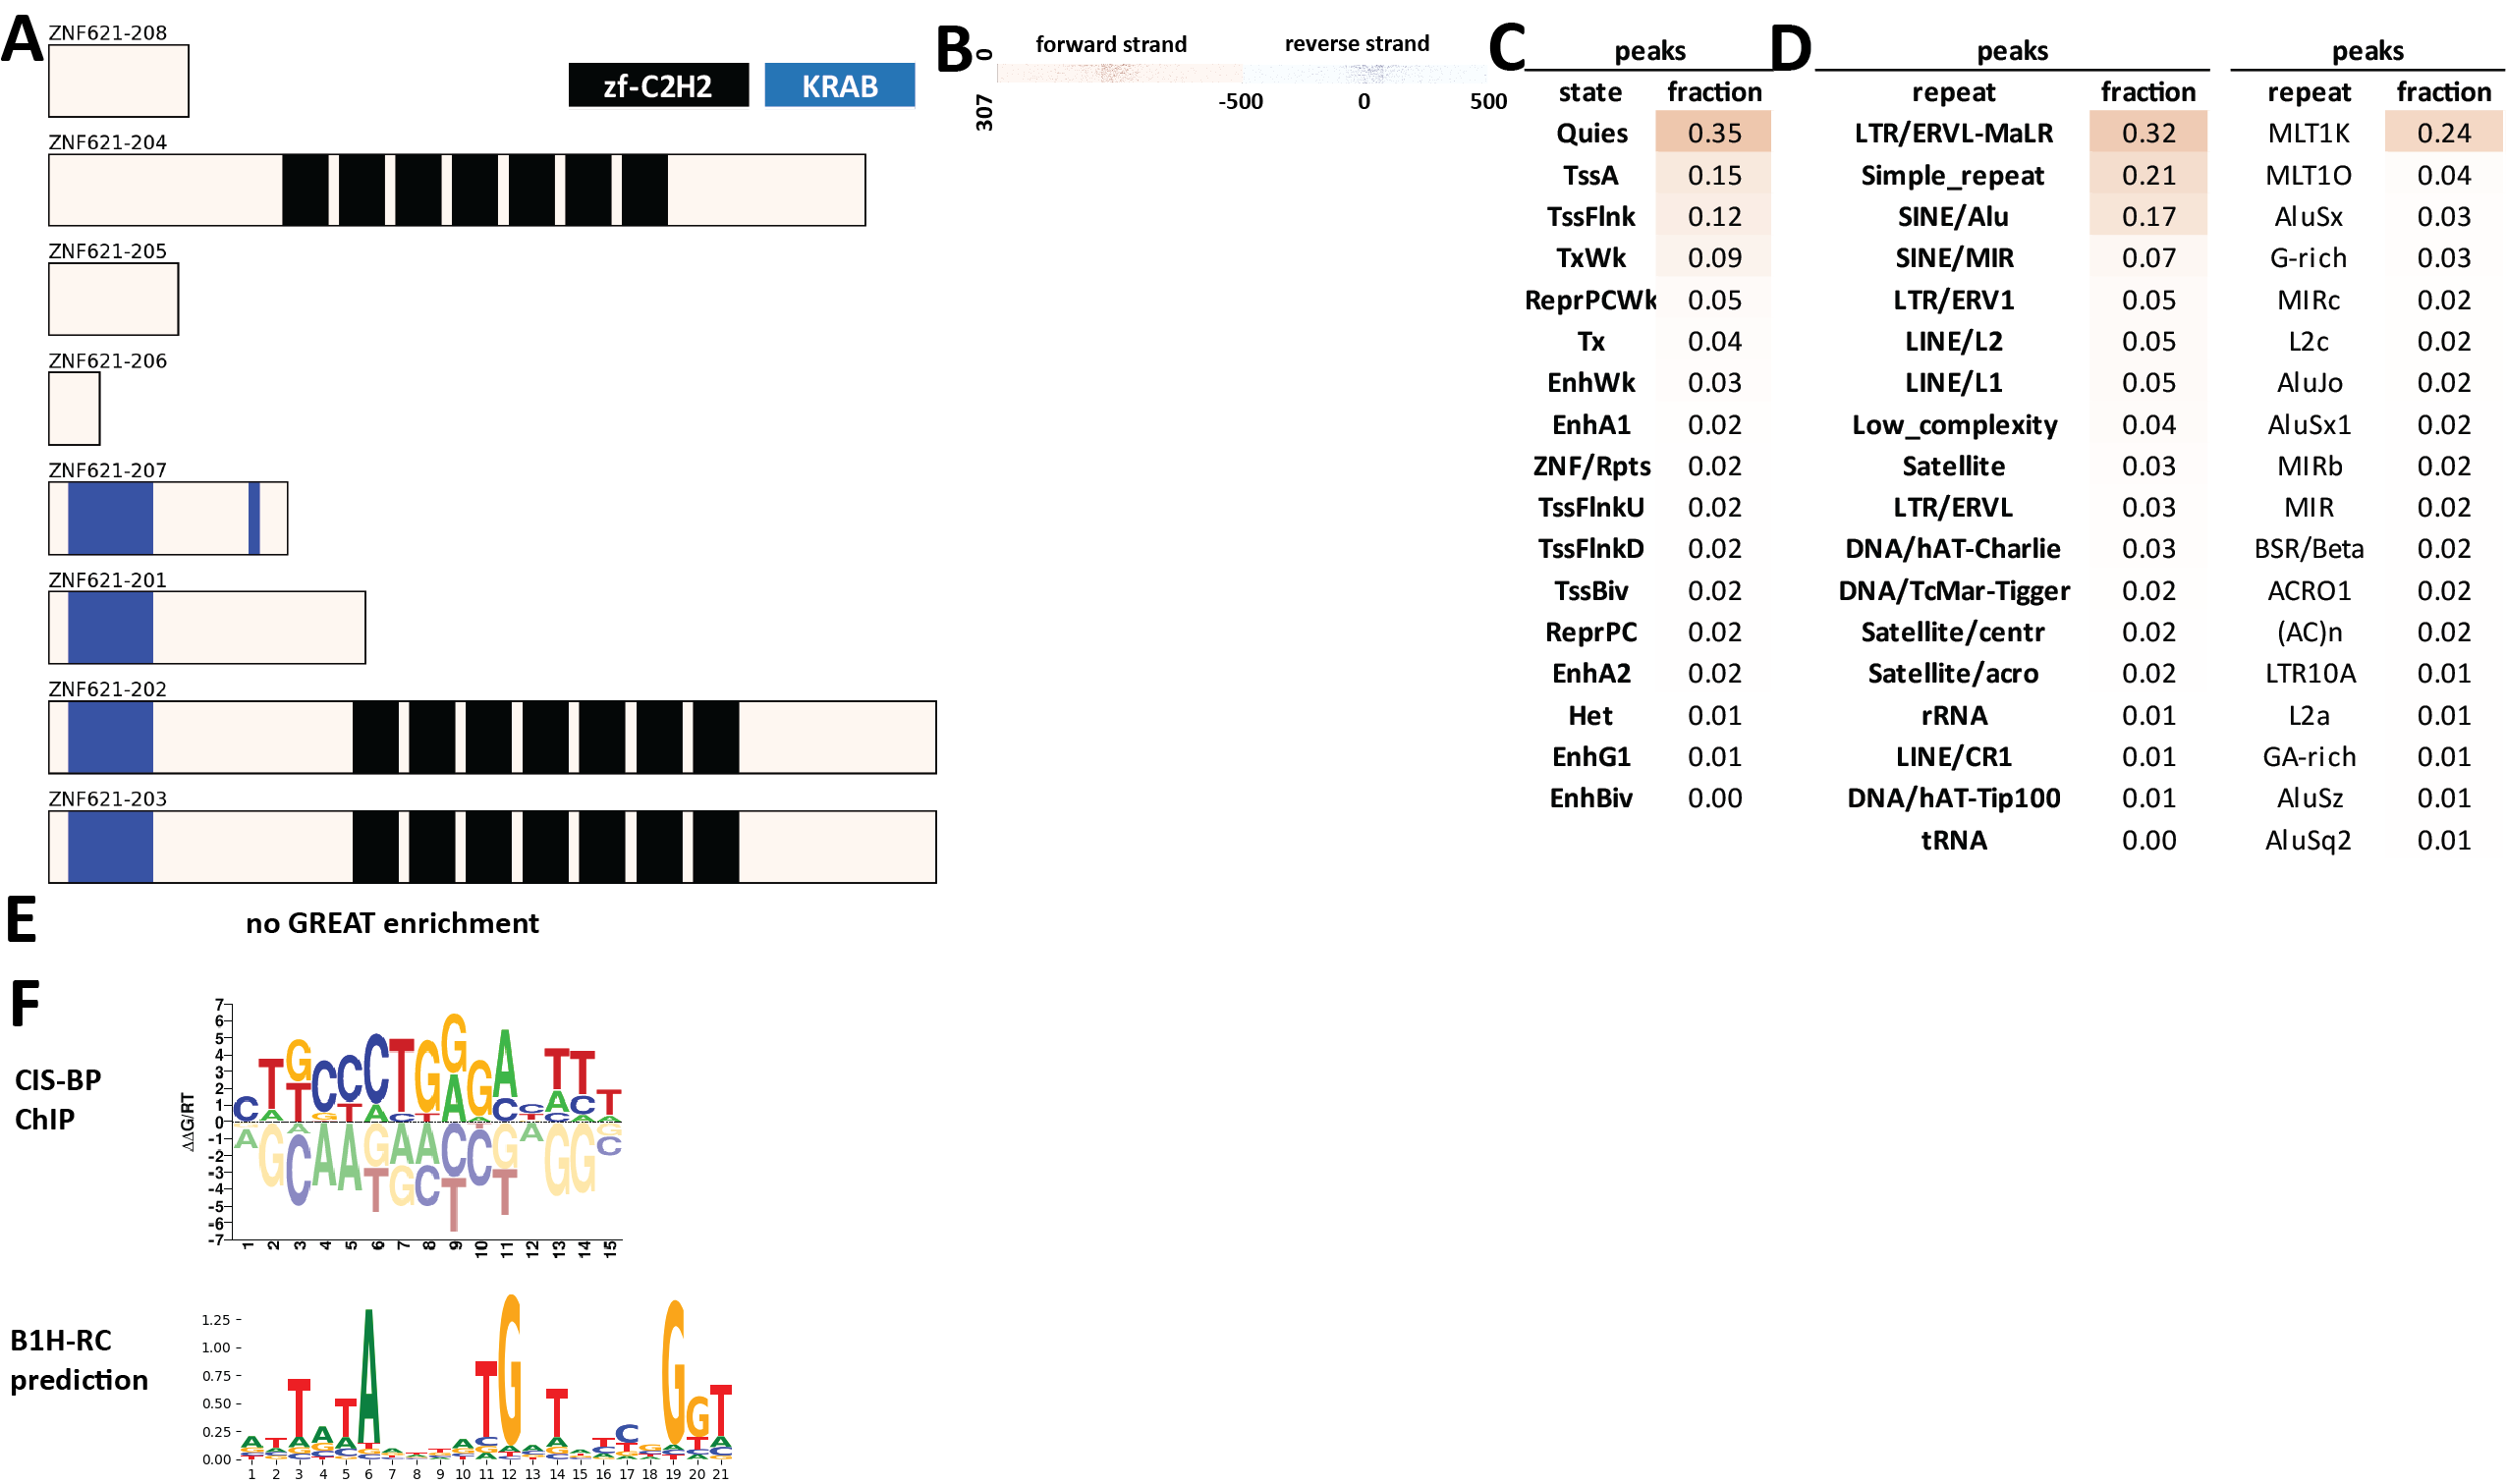Select the CIS-BP ChIP motif logo
The height and width of the screenshot is (1484, 2506).
coord(402,1127)
